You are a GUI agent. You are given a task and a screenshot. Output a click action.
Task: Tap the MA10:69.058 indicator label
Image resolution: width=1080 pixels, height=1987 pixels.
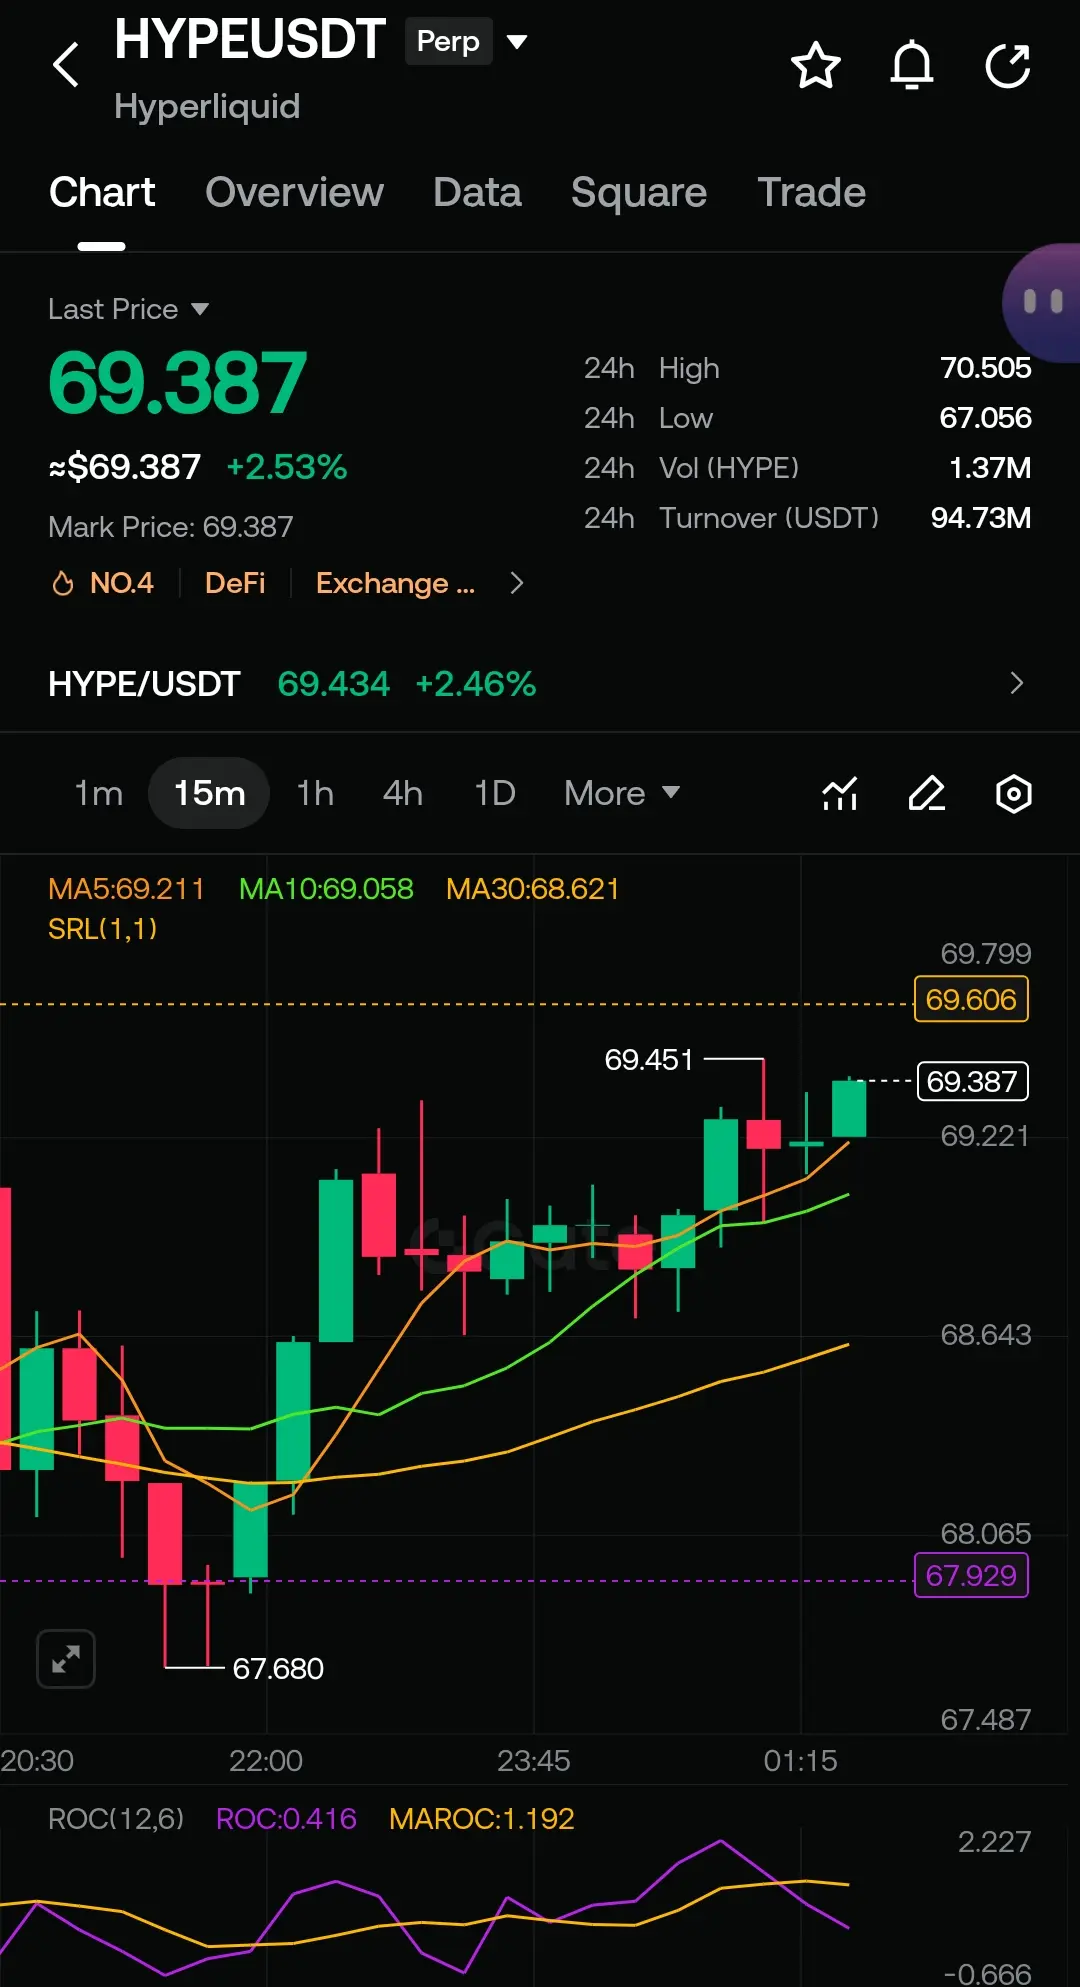pyautogui.click(x=326, y=889)
